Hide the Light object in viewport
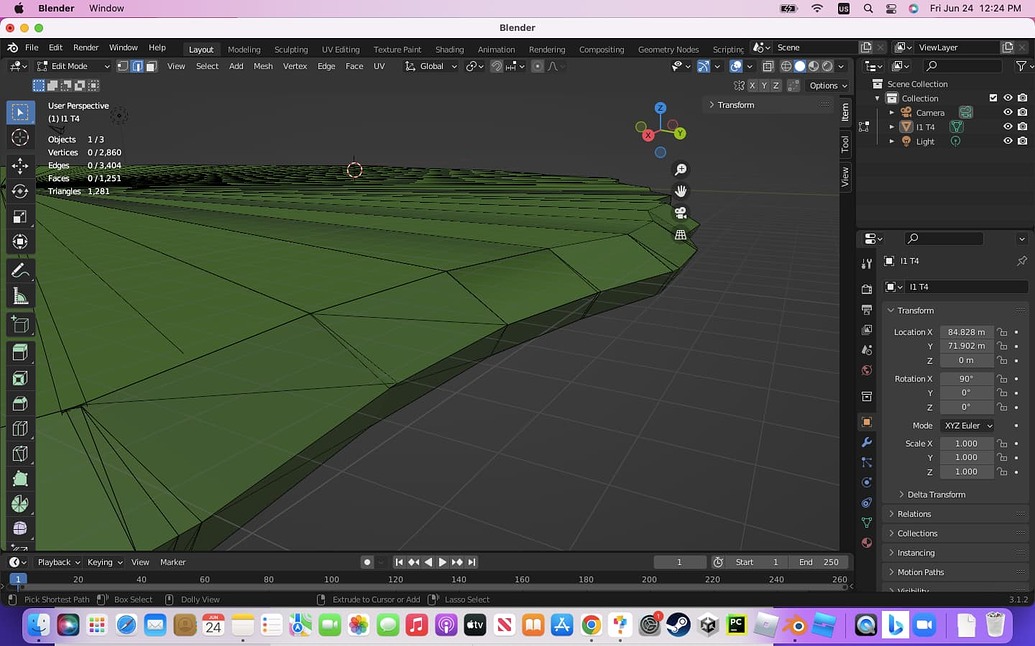Screen dimensions: 1035x646 1007,141
